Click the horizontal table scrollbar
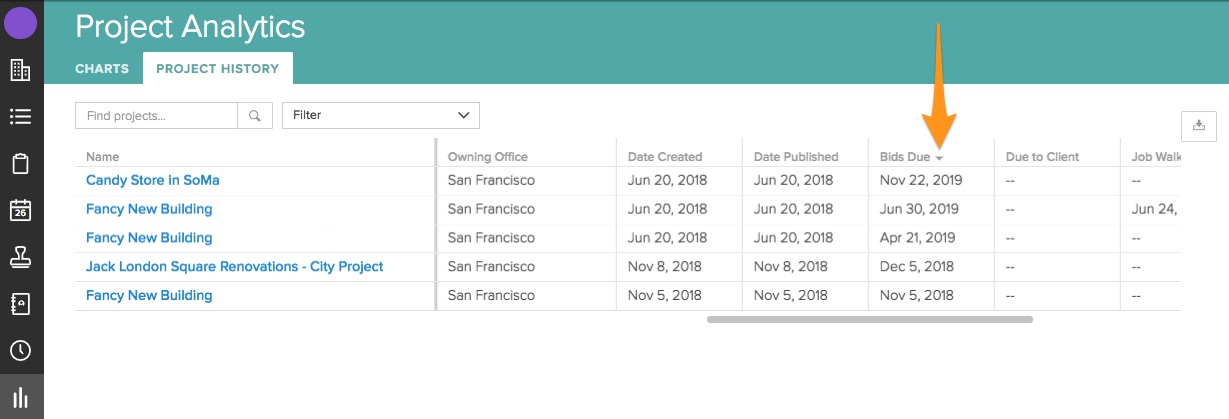The width and height of the screenshot is (1229, 419). pos(869,320)
